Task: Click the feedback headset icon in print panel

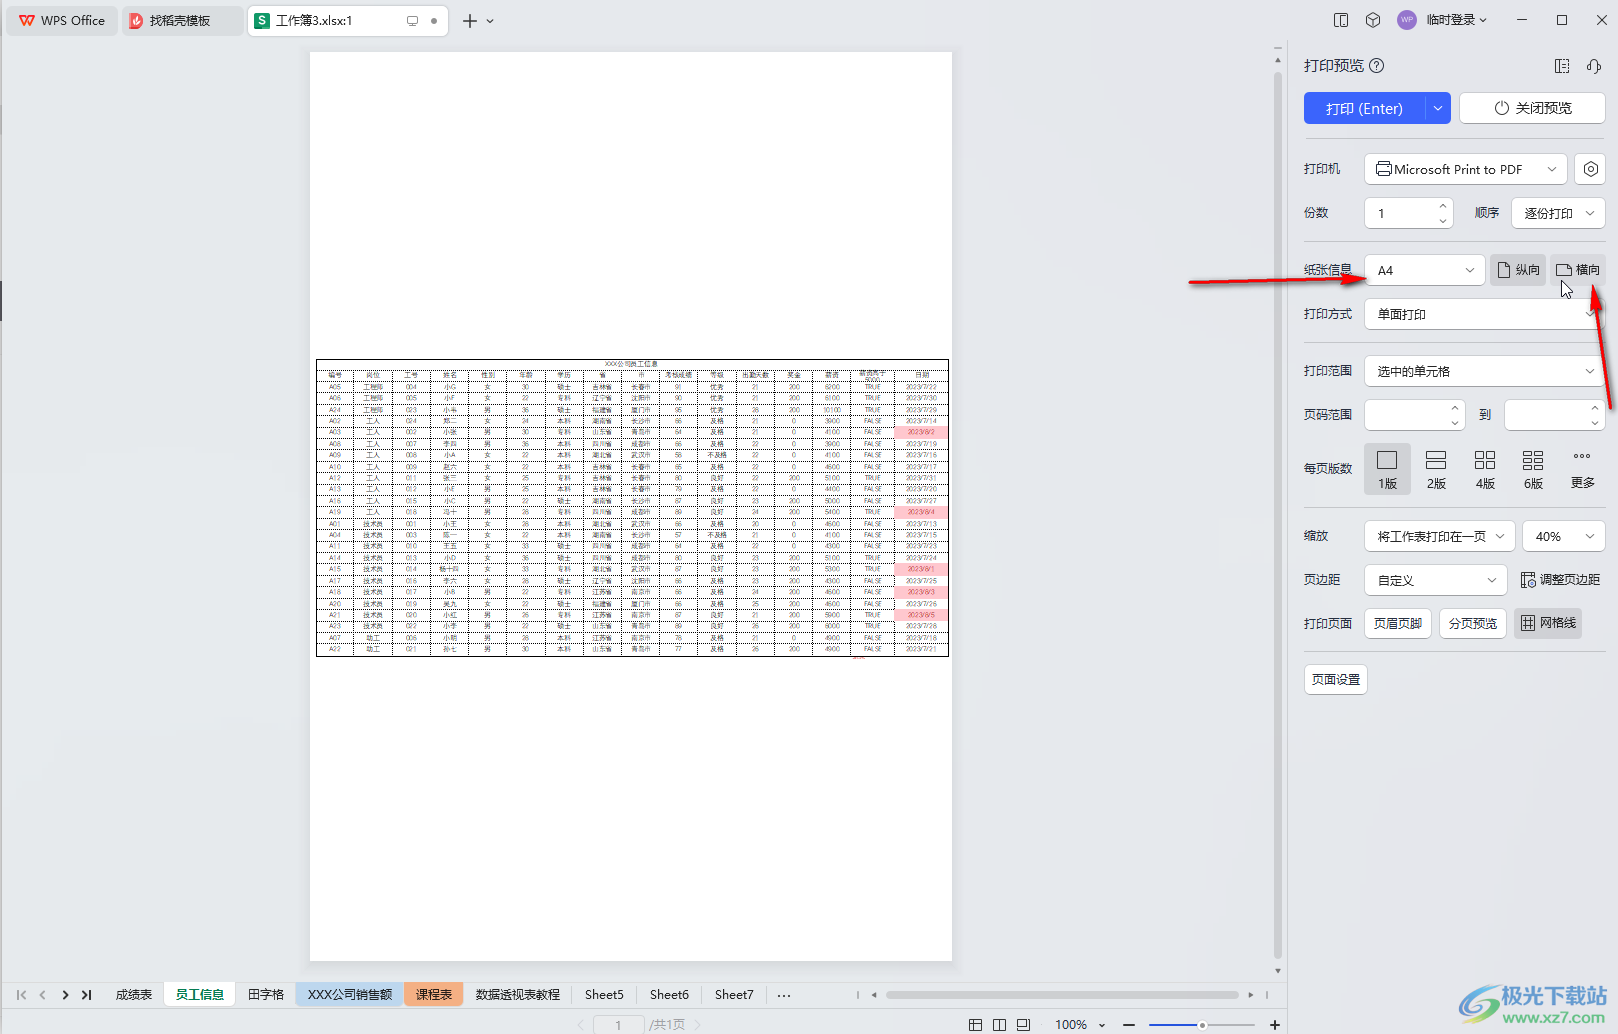Action: point(1594,66)
